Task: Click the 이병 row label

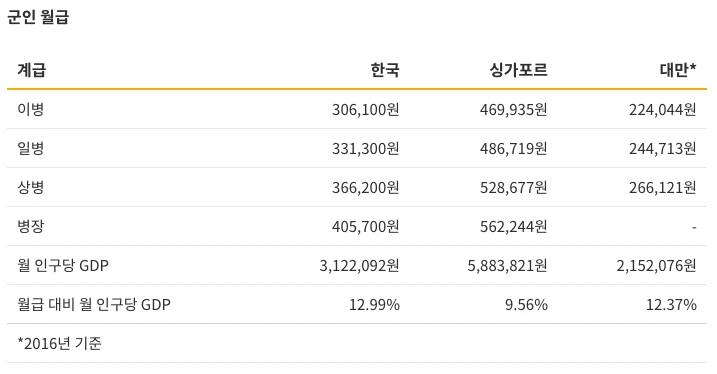Action: [31, 109]
